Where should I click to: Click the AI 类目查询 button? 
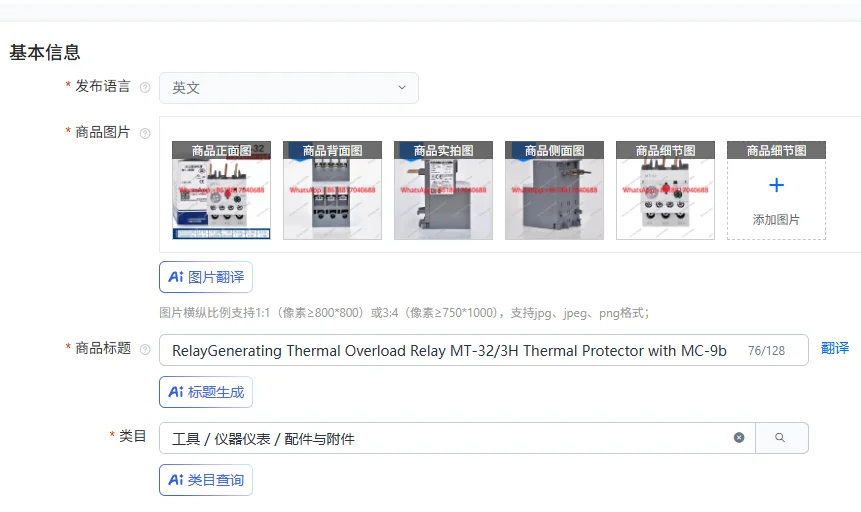[206, 480]
